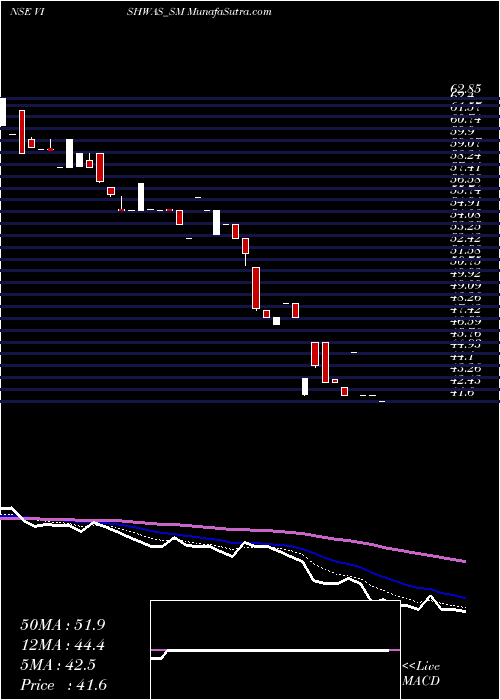
Task: Select the 47.42 price axis label
Action: coord(465,309)
